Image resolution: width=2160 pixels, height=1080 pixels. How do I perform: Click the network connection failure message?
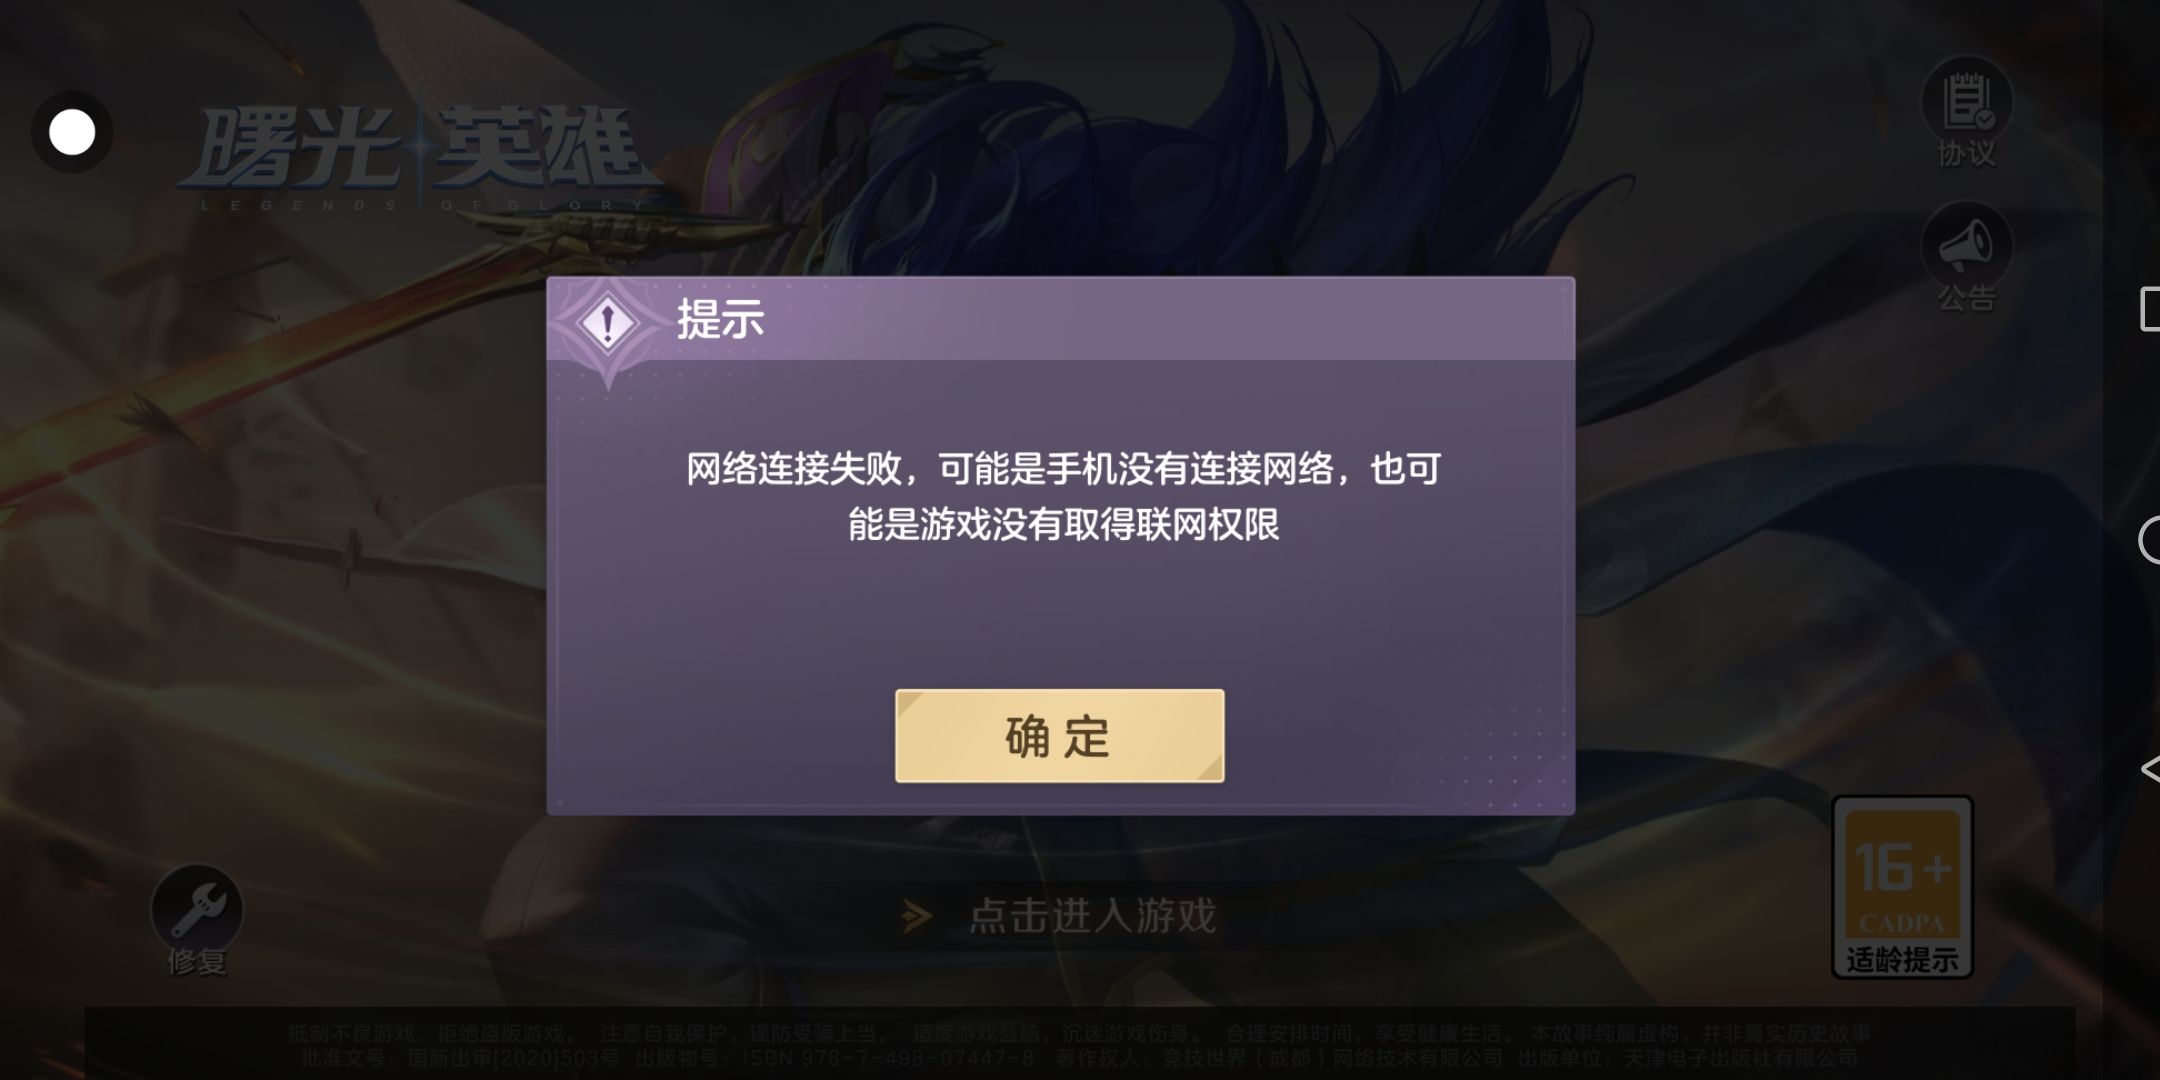pyautogui.click(x=1063, y=496)
